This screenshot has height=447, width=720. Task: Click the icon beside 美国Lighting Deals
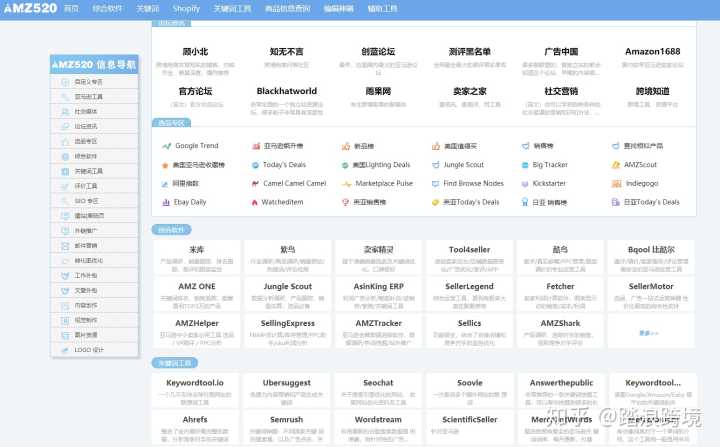click(345, 165)
